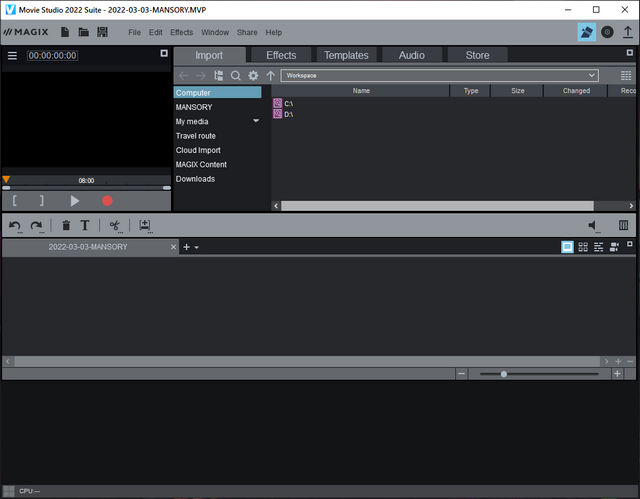Open the mixer panel icon on toolbar

tap(623, 225)
